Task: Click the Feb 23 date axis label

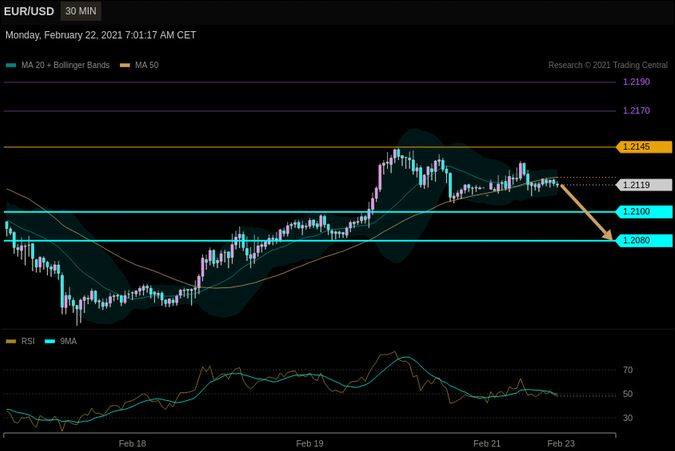Action: click(x=561, y=444)
